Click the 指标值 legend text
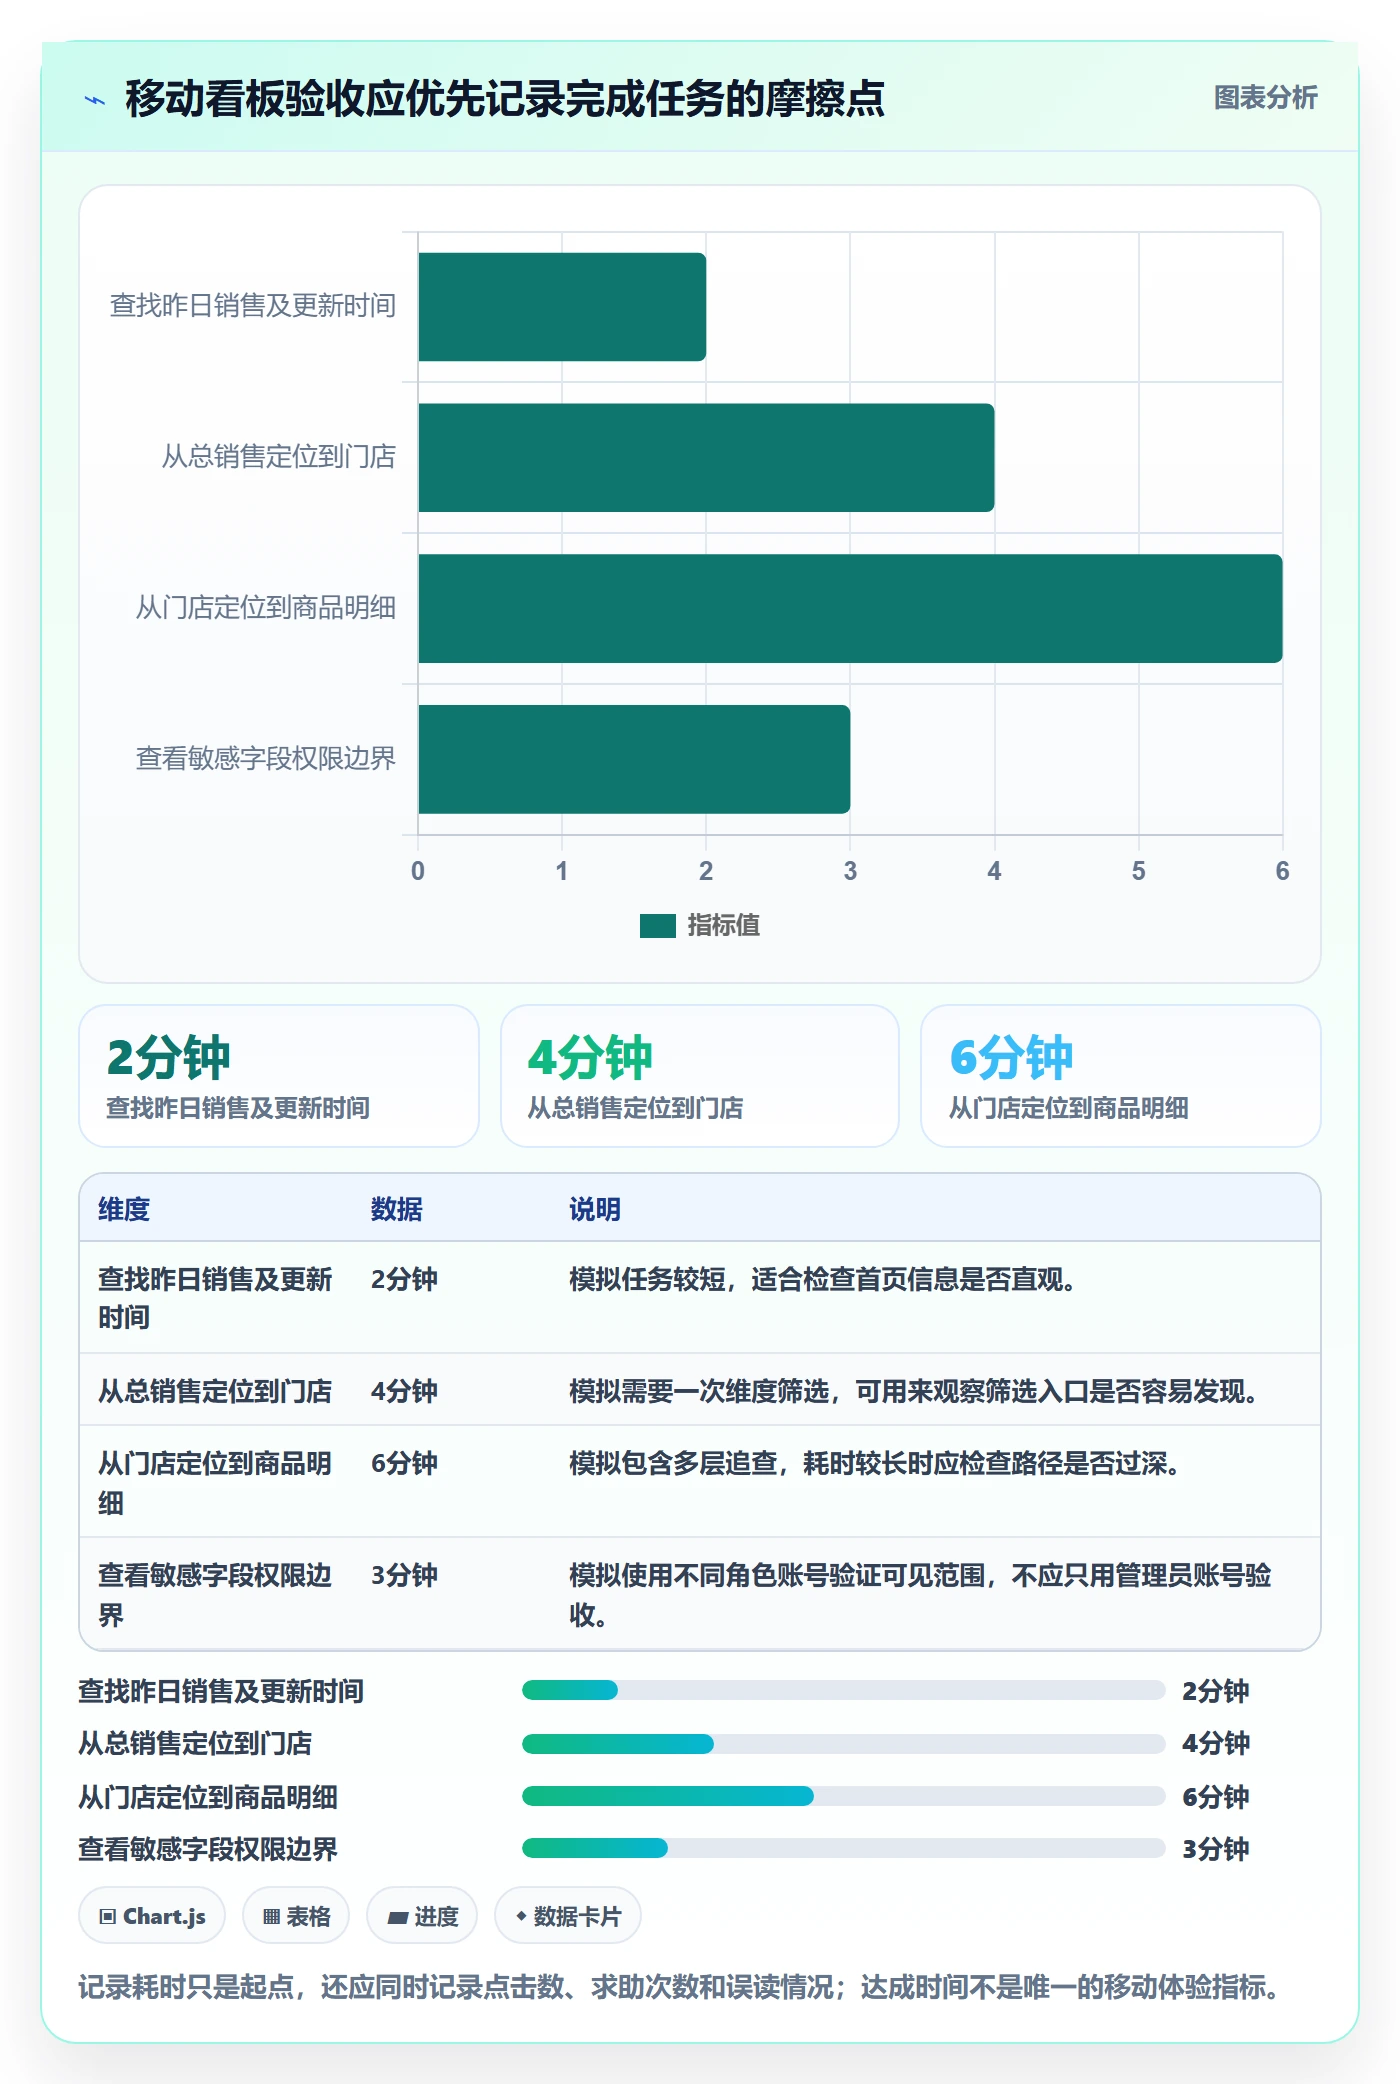 coord(723,926)
